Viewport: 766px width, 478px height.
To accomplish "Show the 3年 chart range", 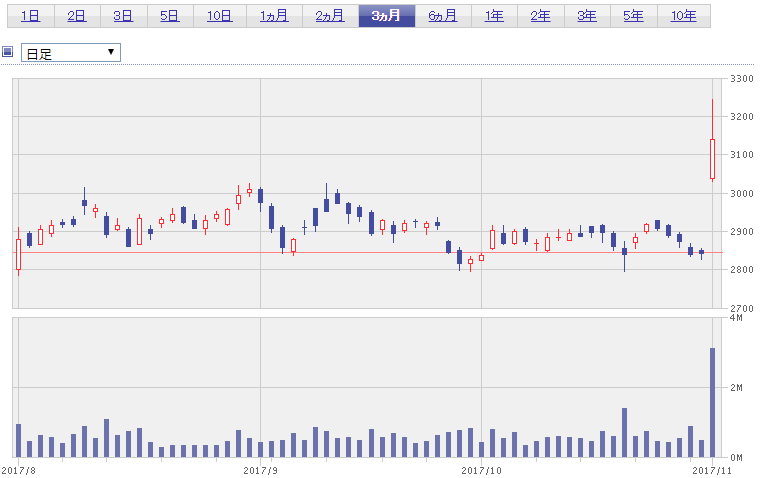I will [x=587, y=16].
